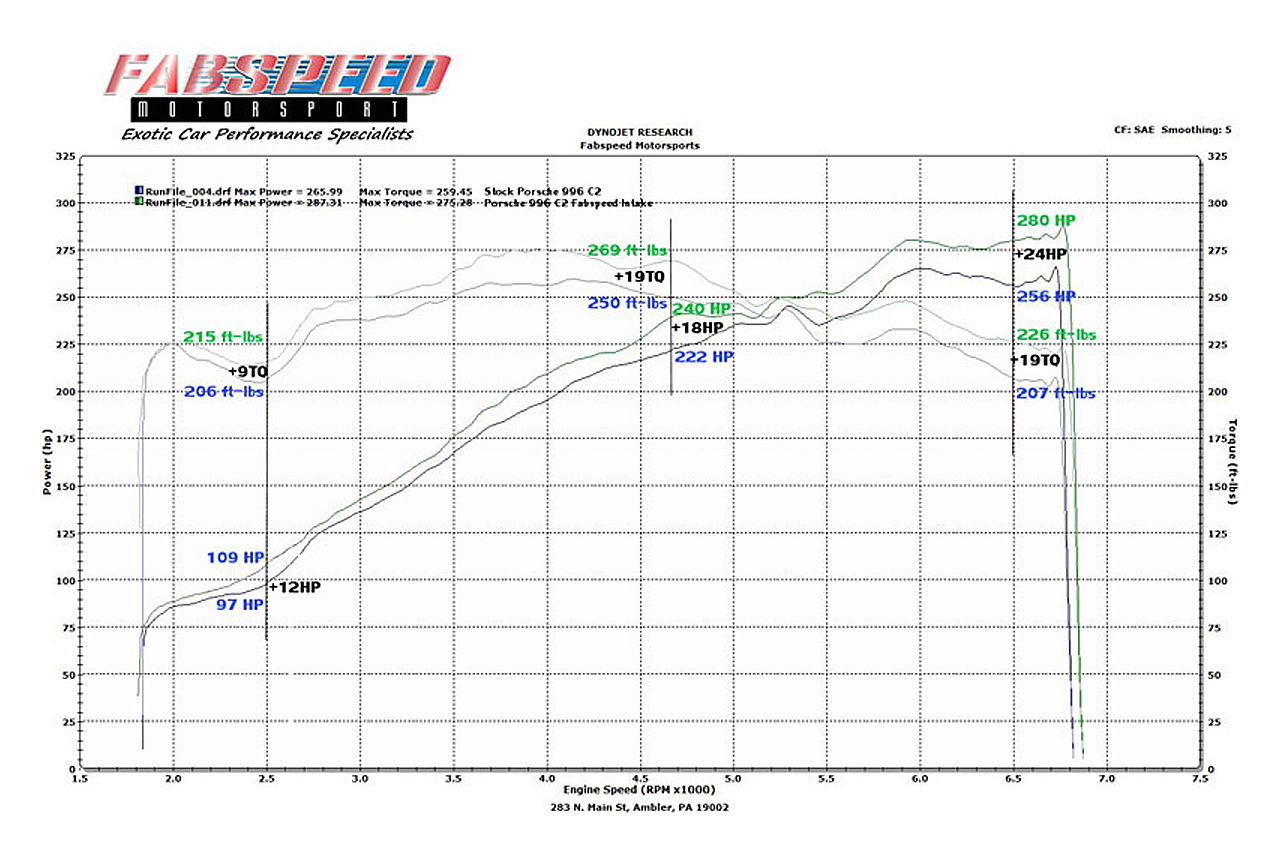Viewport: 1280px width, 857px height.
Task: Click the green 280 HP label
Action: 1046,220
